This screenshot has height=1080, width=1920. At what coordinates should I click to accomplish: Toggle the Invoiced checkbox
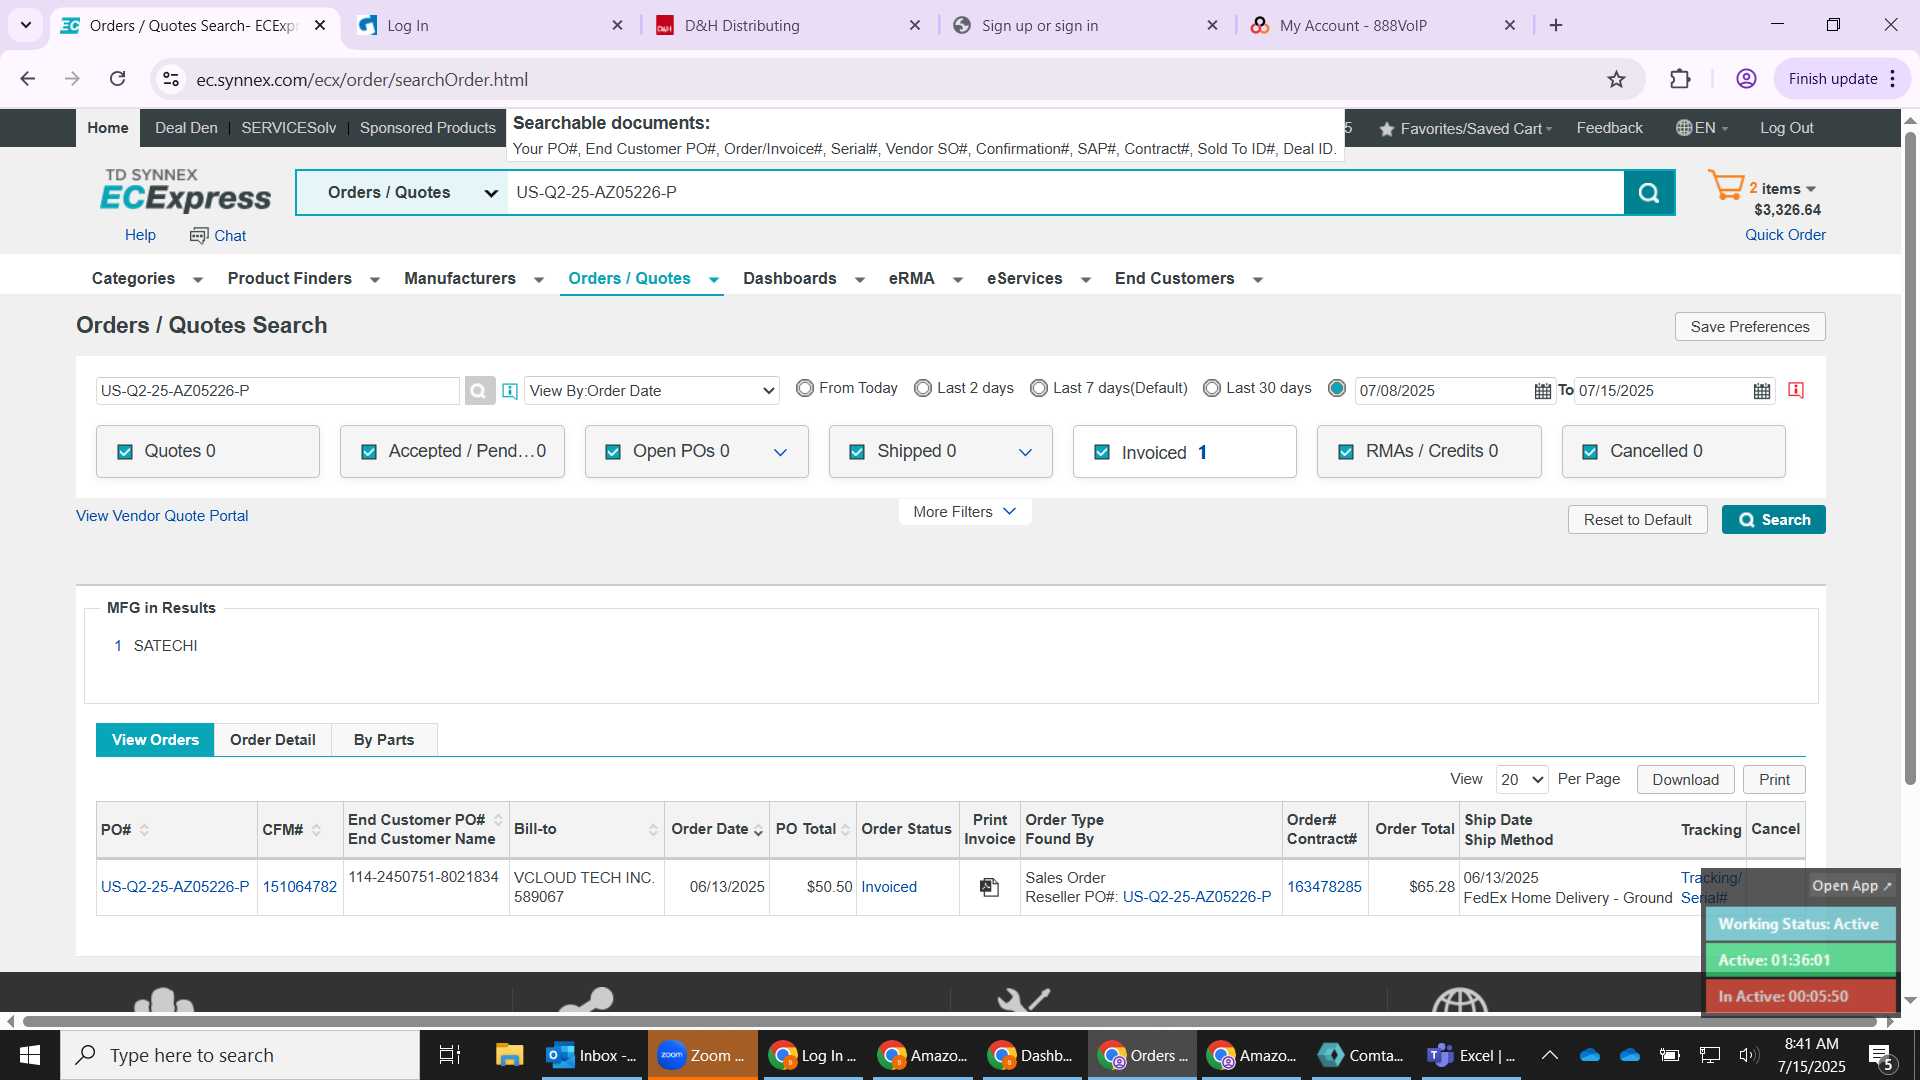point(1102,452)
